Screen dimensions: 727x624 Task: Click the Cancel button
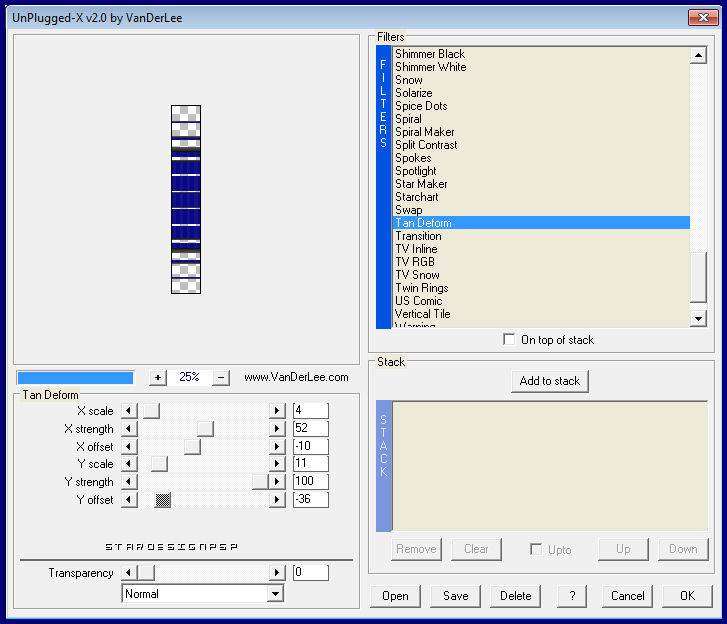(627, 596)
